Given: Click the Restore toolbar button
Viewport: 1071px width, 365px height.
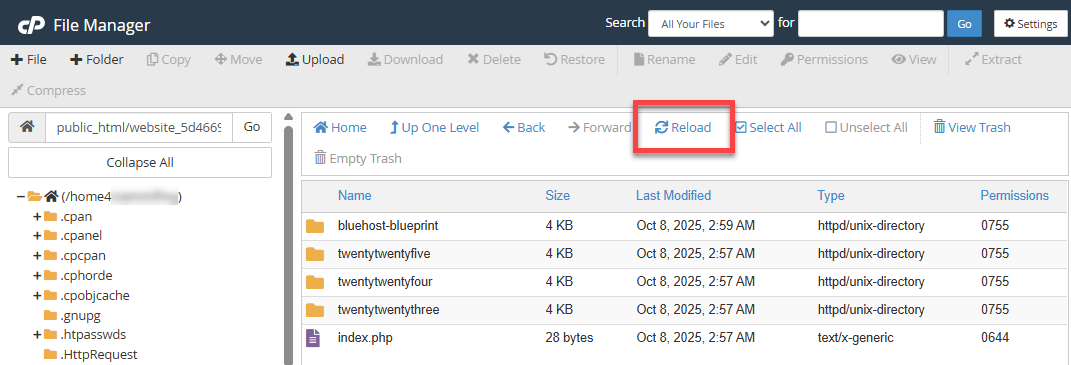Looking at the screenshot, I should click(x=574, y=59).
